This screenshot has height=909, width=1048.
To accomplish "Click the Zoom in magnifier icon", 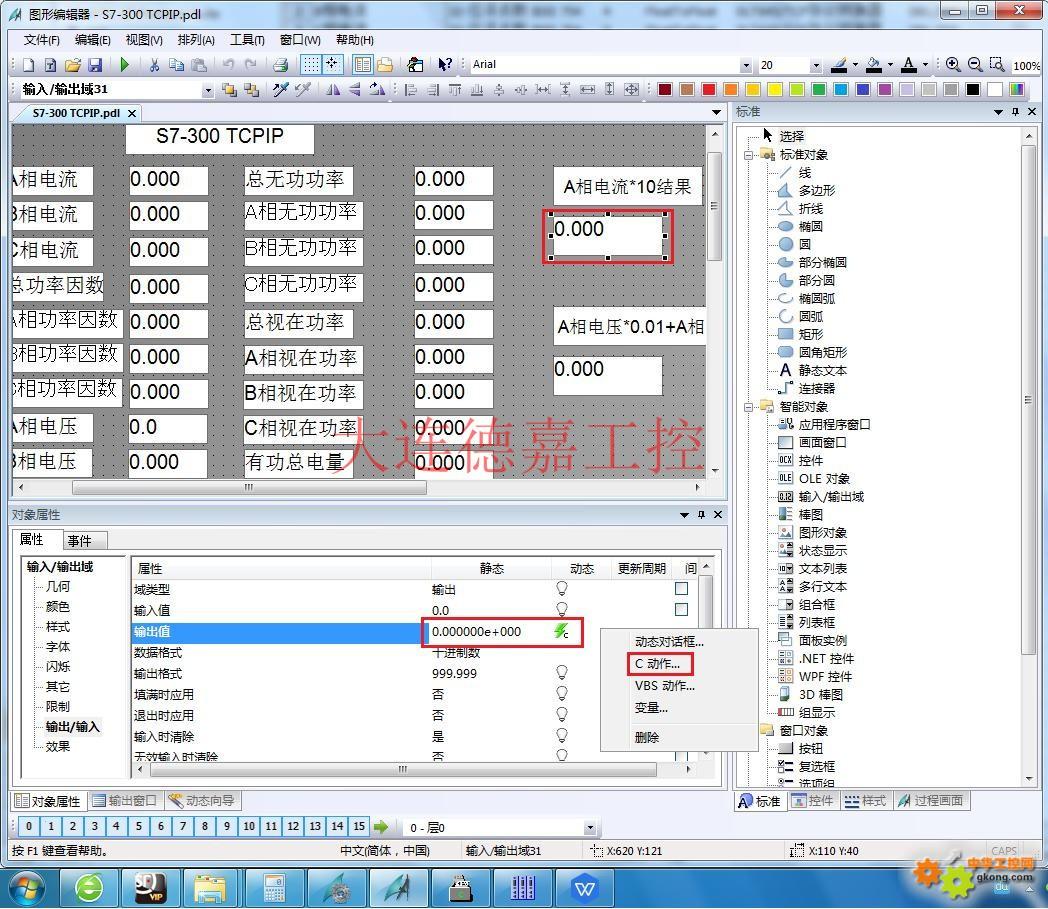I will [x=953, y=64].
